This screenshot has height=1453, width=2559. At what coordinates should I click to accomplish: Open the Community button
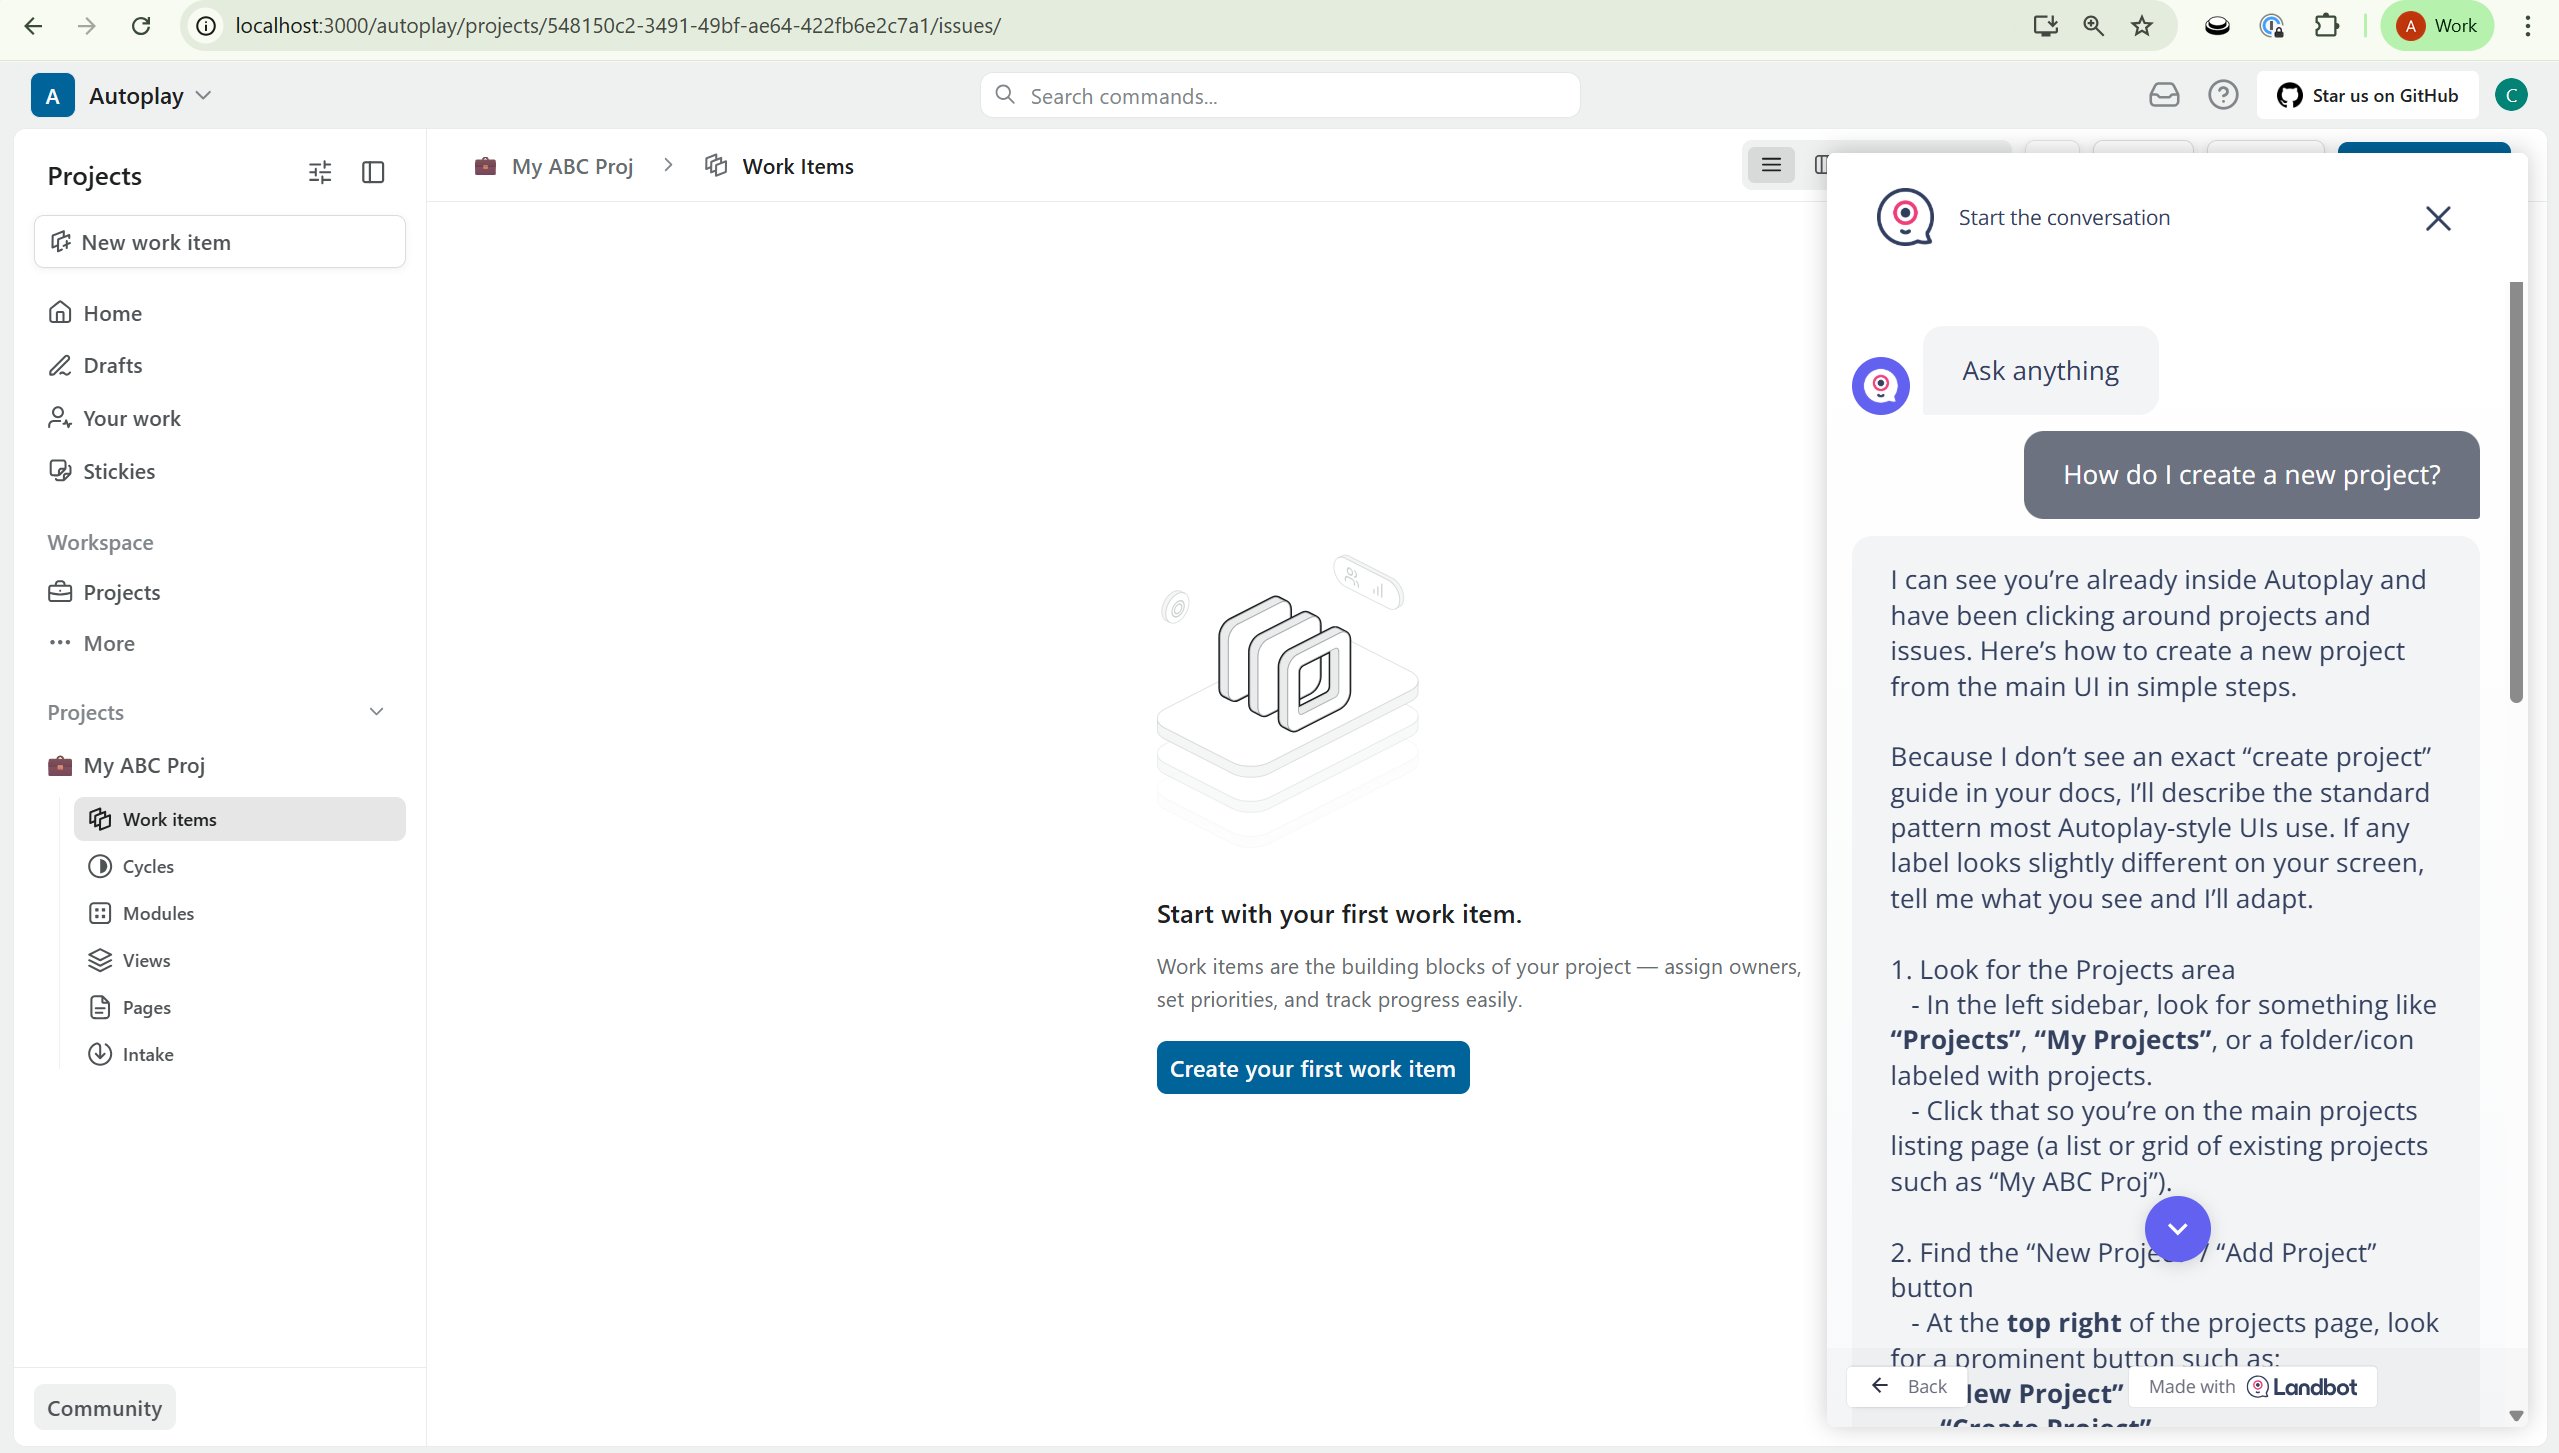click(x=105, y=1408)
